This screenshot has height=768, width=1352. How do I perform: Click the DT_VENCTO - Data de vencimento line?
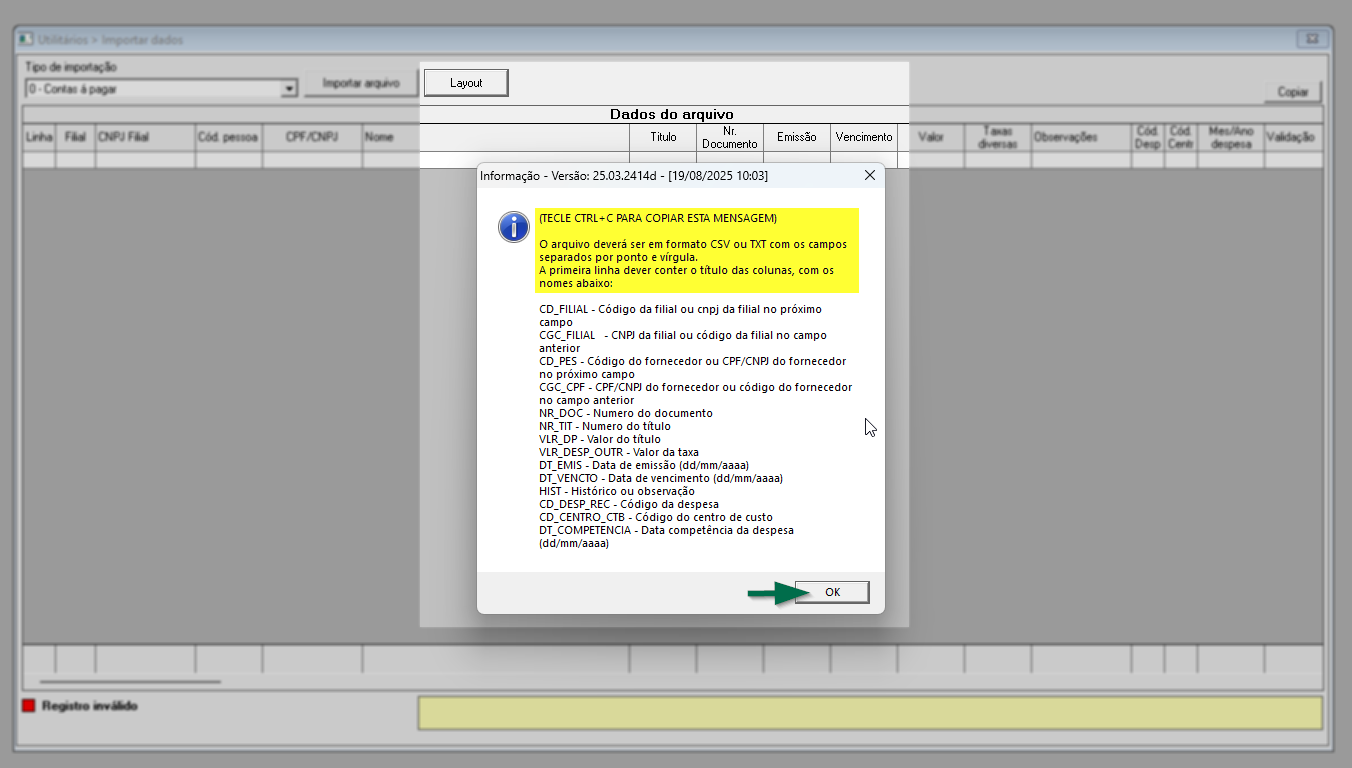661,478
